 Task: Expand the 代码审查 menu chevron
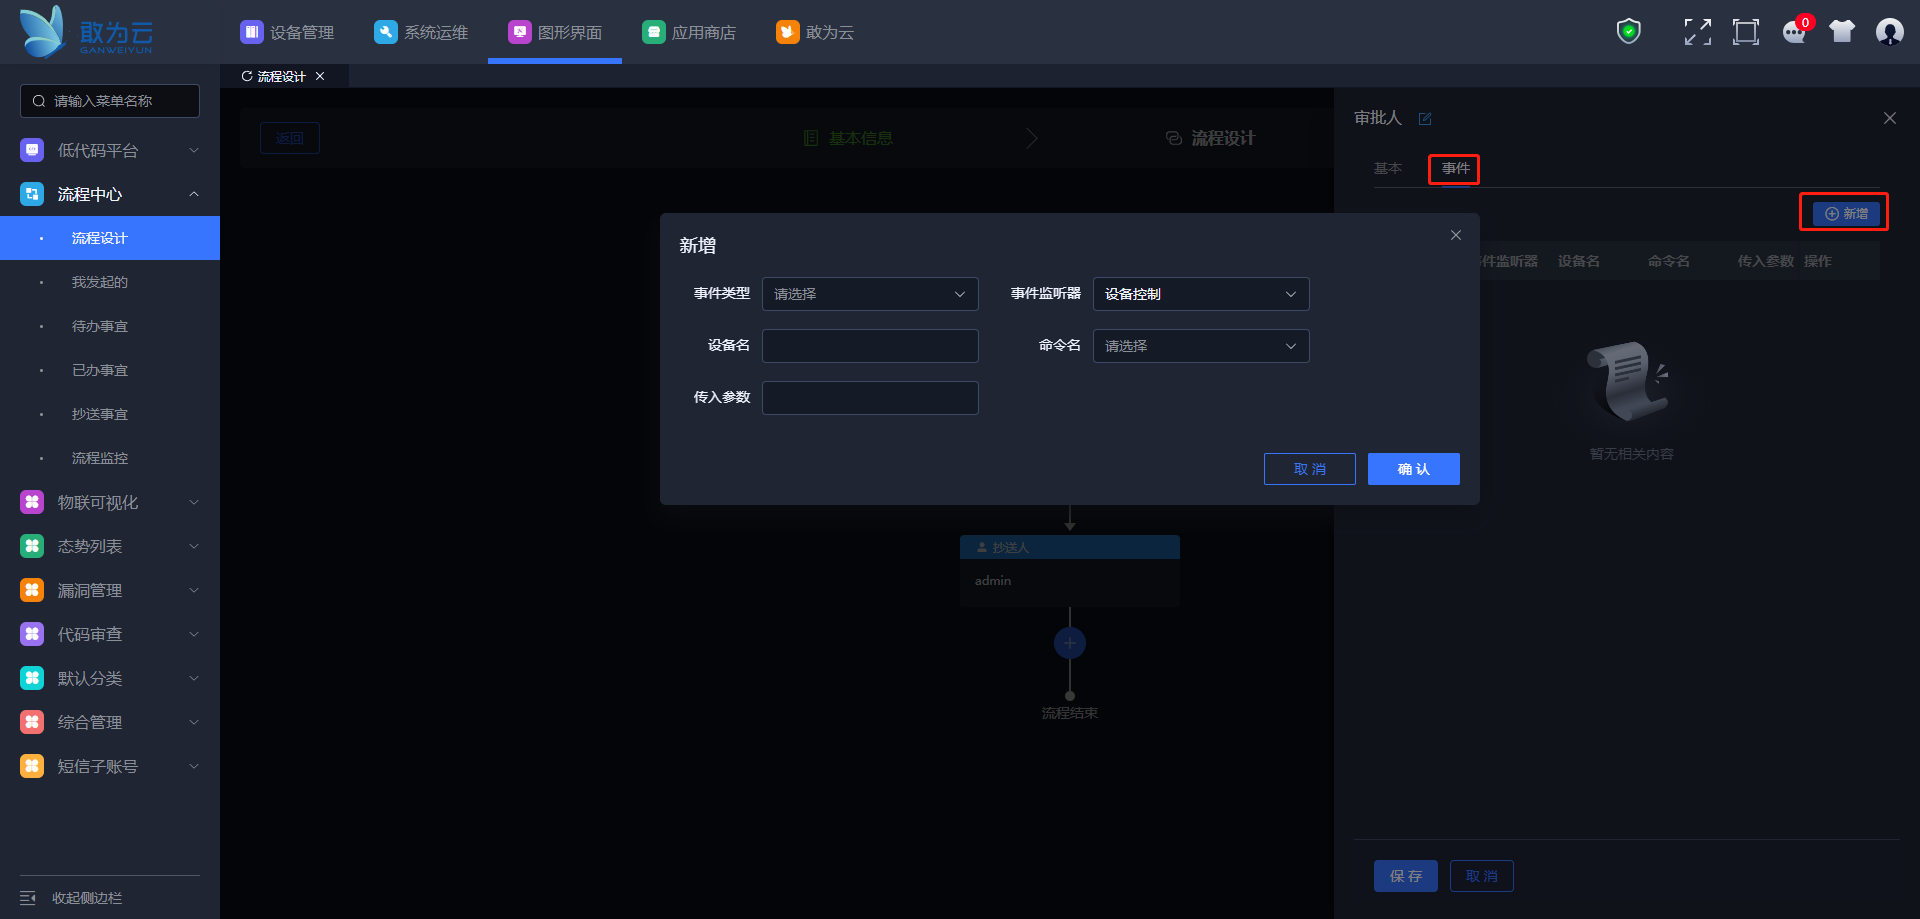194,634
